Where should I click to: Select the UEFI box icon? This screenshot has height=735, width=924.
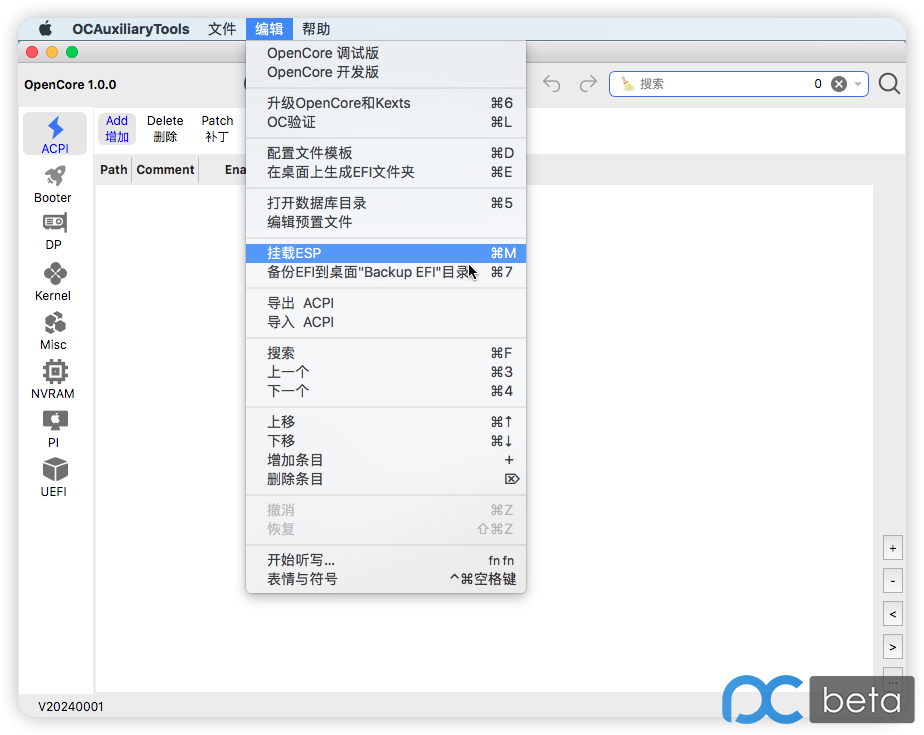54,470
